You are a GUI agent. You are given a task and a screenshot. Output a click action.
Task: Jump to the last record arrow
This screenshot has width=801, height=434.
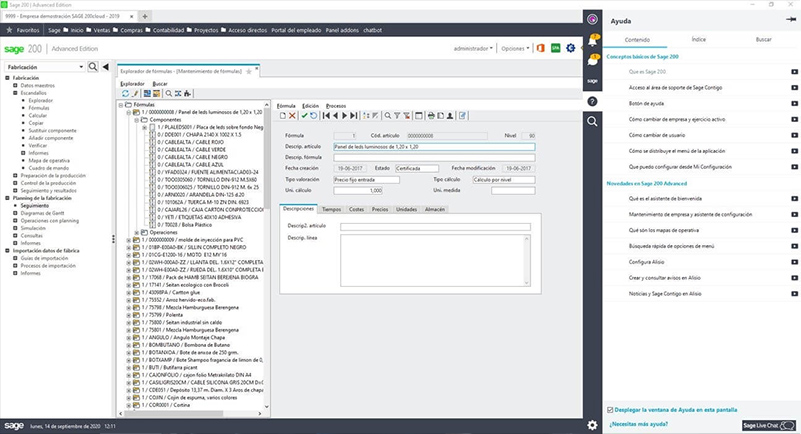[x=354, y=116]
